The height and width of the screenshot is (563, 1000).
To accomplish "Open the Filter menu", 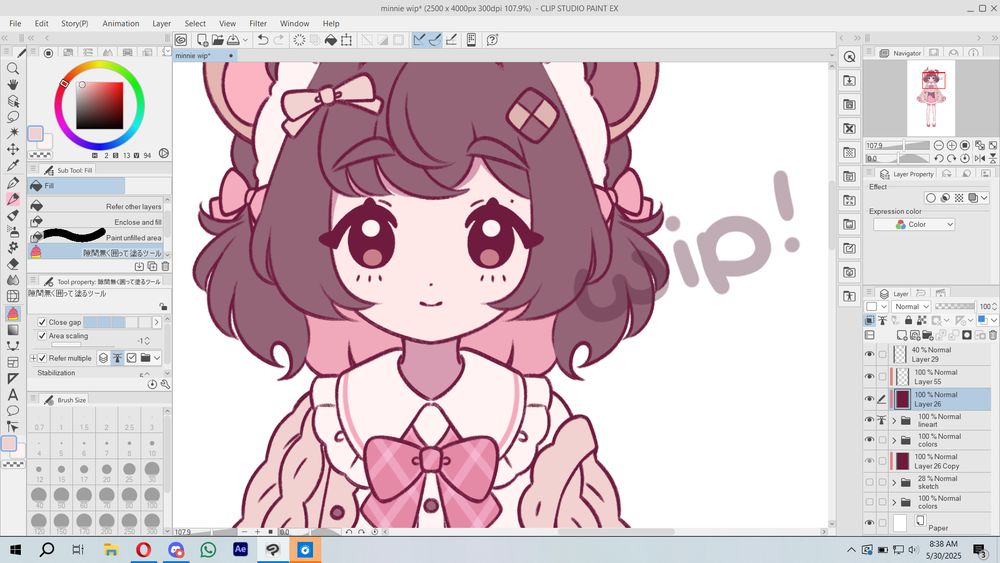I will [x=258, y=23].
